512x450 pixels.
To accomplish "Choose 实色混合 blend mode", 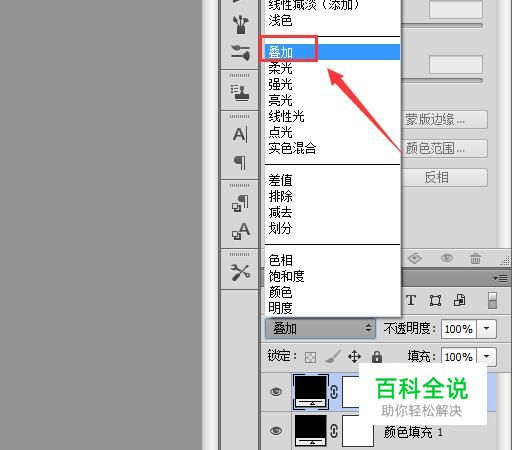I will point(333,148).
